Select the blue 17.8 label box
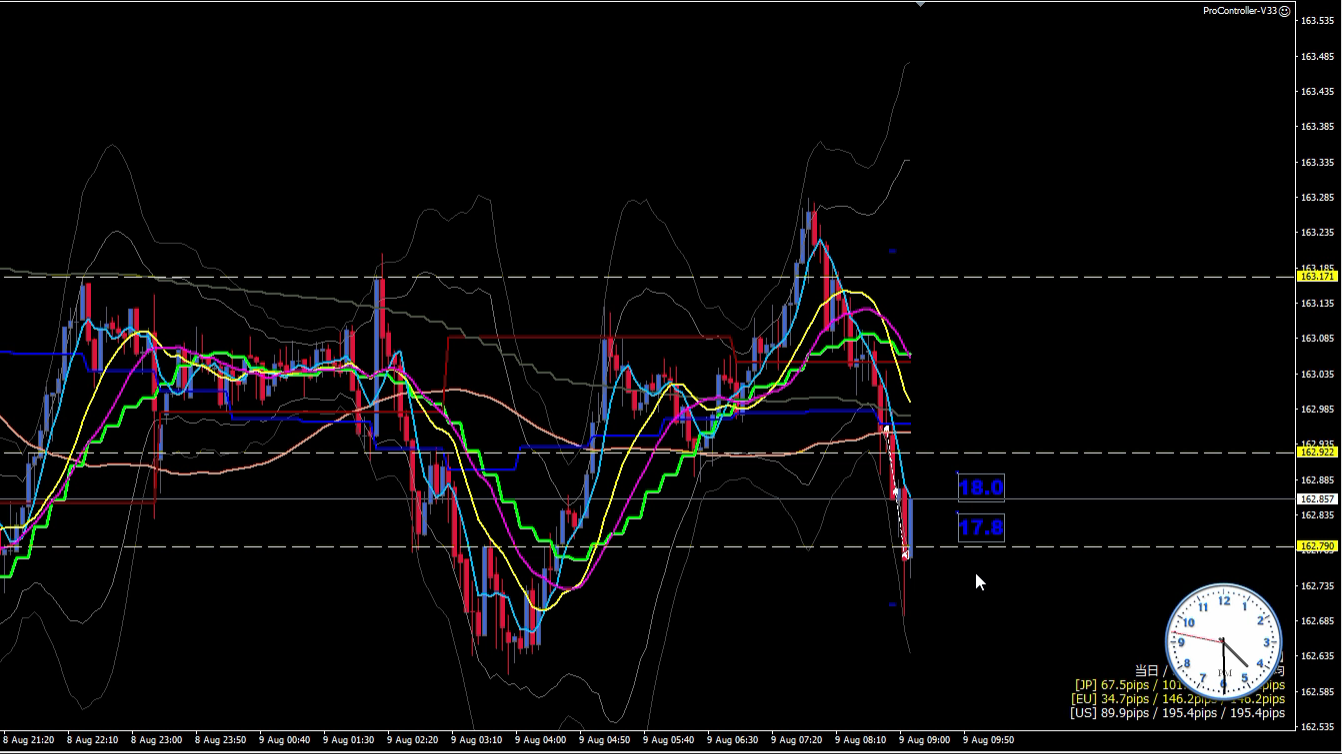 pos(981,528)
